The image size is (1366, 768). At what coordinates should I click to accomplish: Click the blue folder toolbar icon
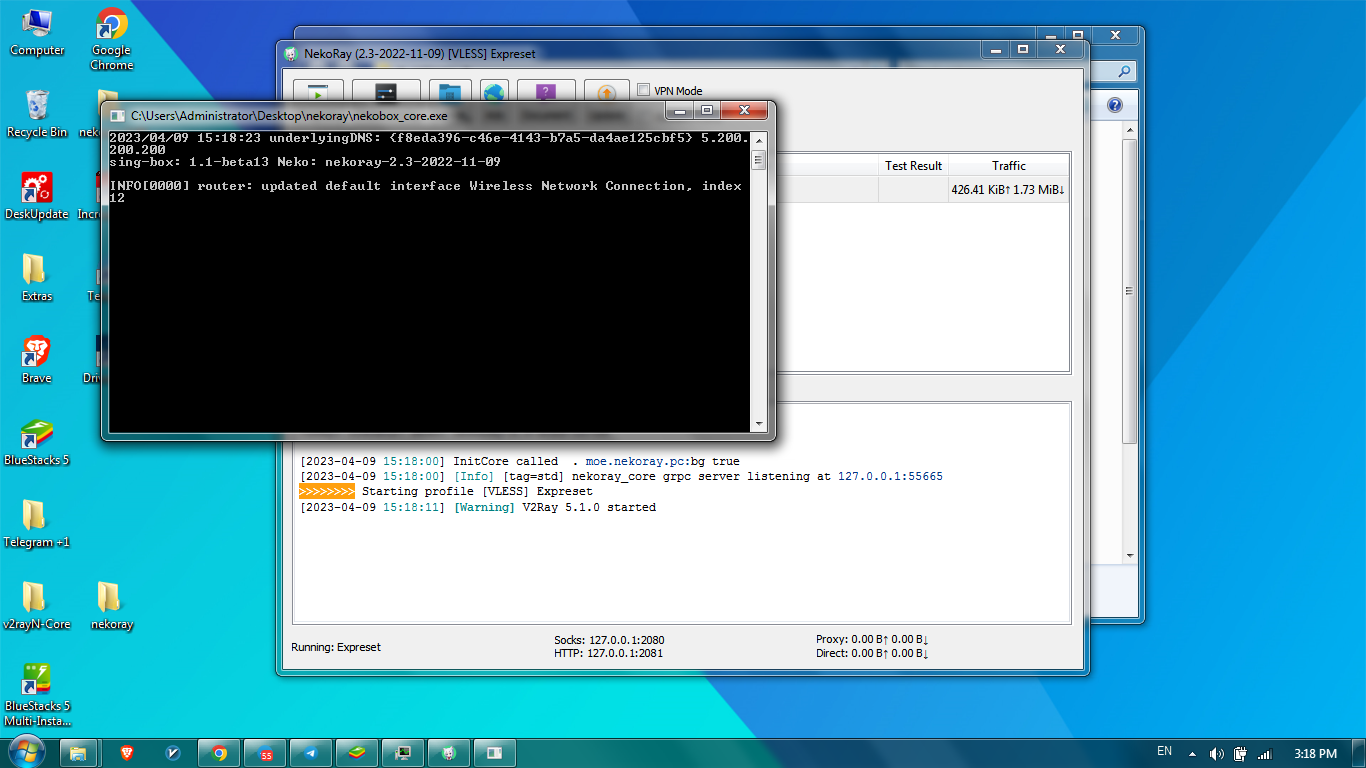coord(450,90)
